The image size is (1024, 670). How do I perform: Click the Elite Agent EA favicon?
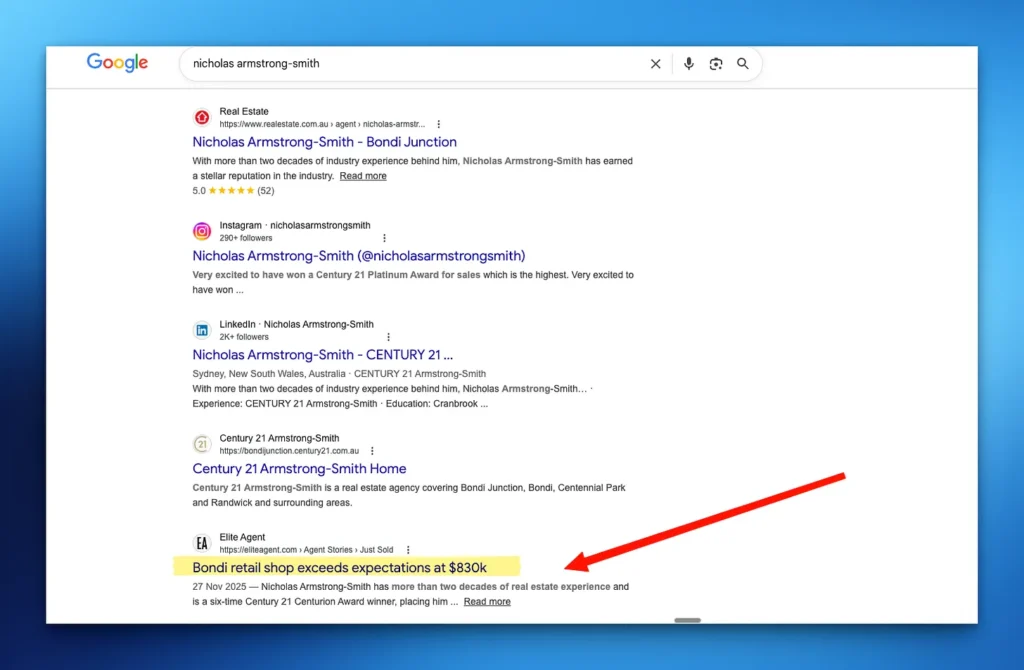click(202, 543)
